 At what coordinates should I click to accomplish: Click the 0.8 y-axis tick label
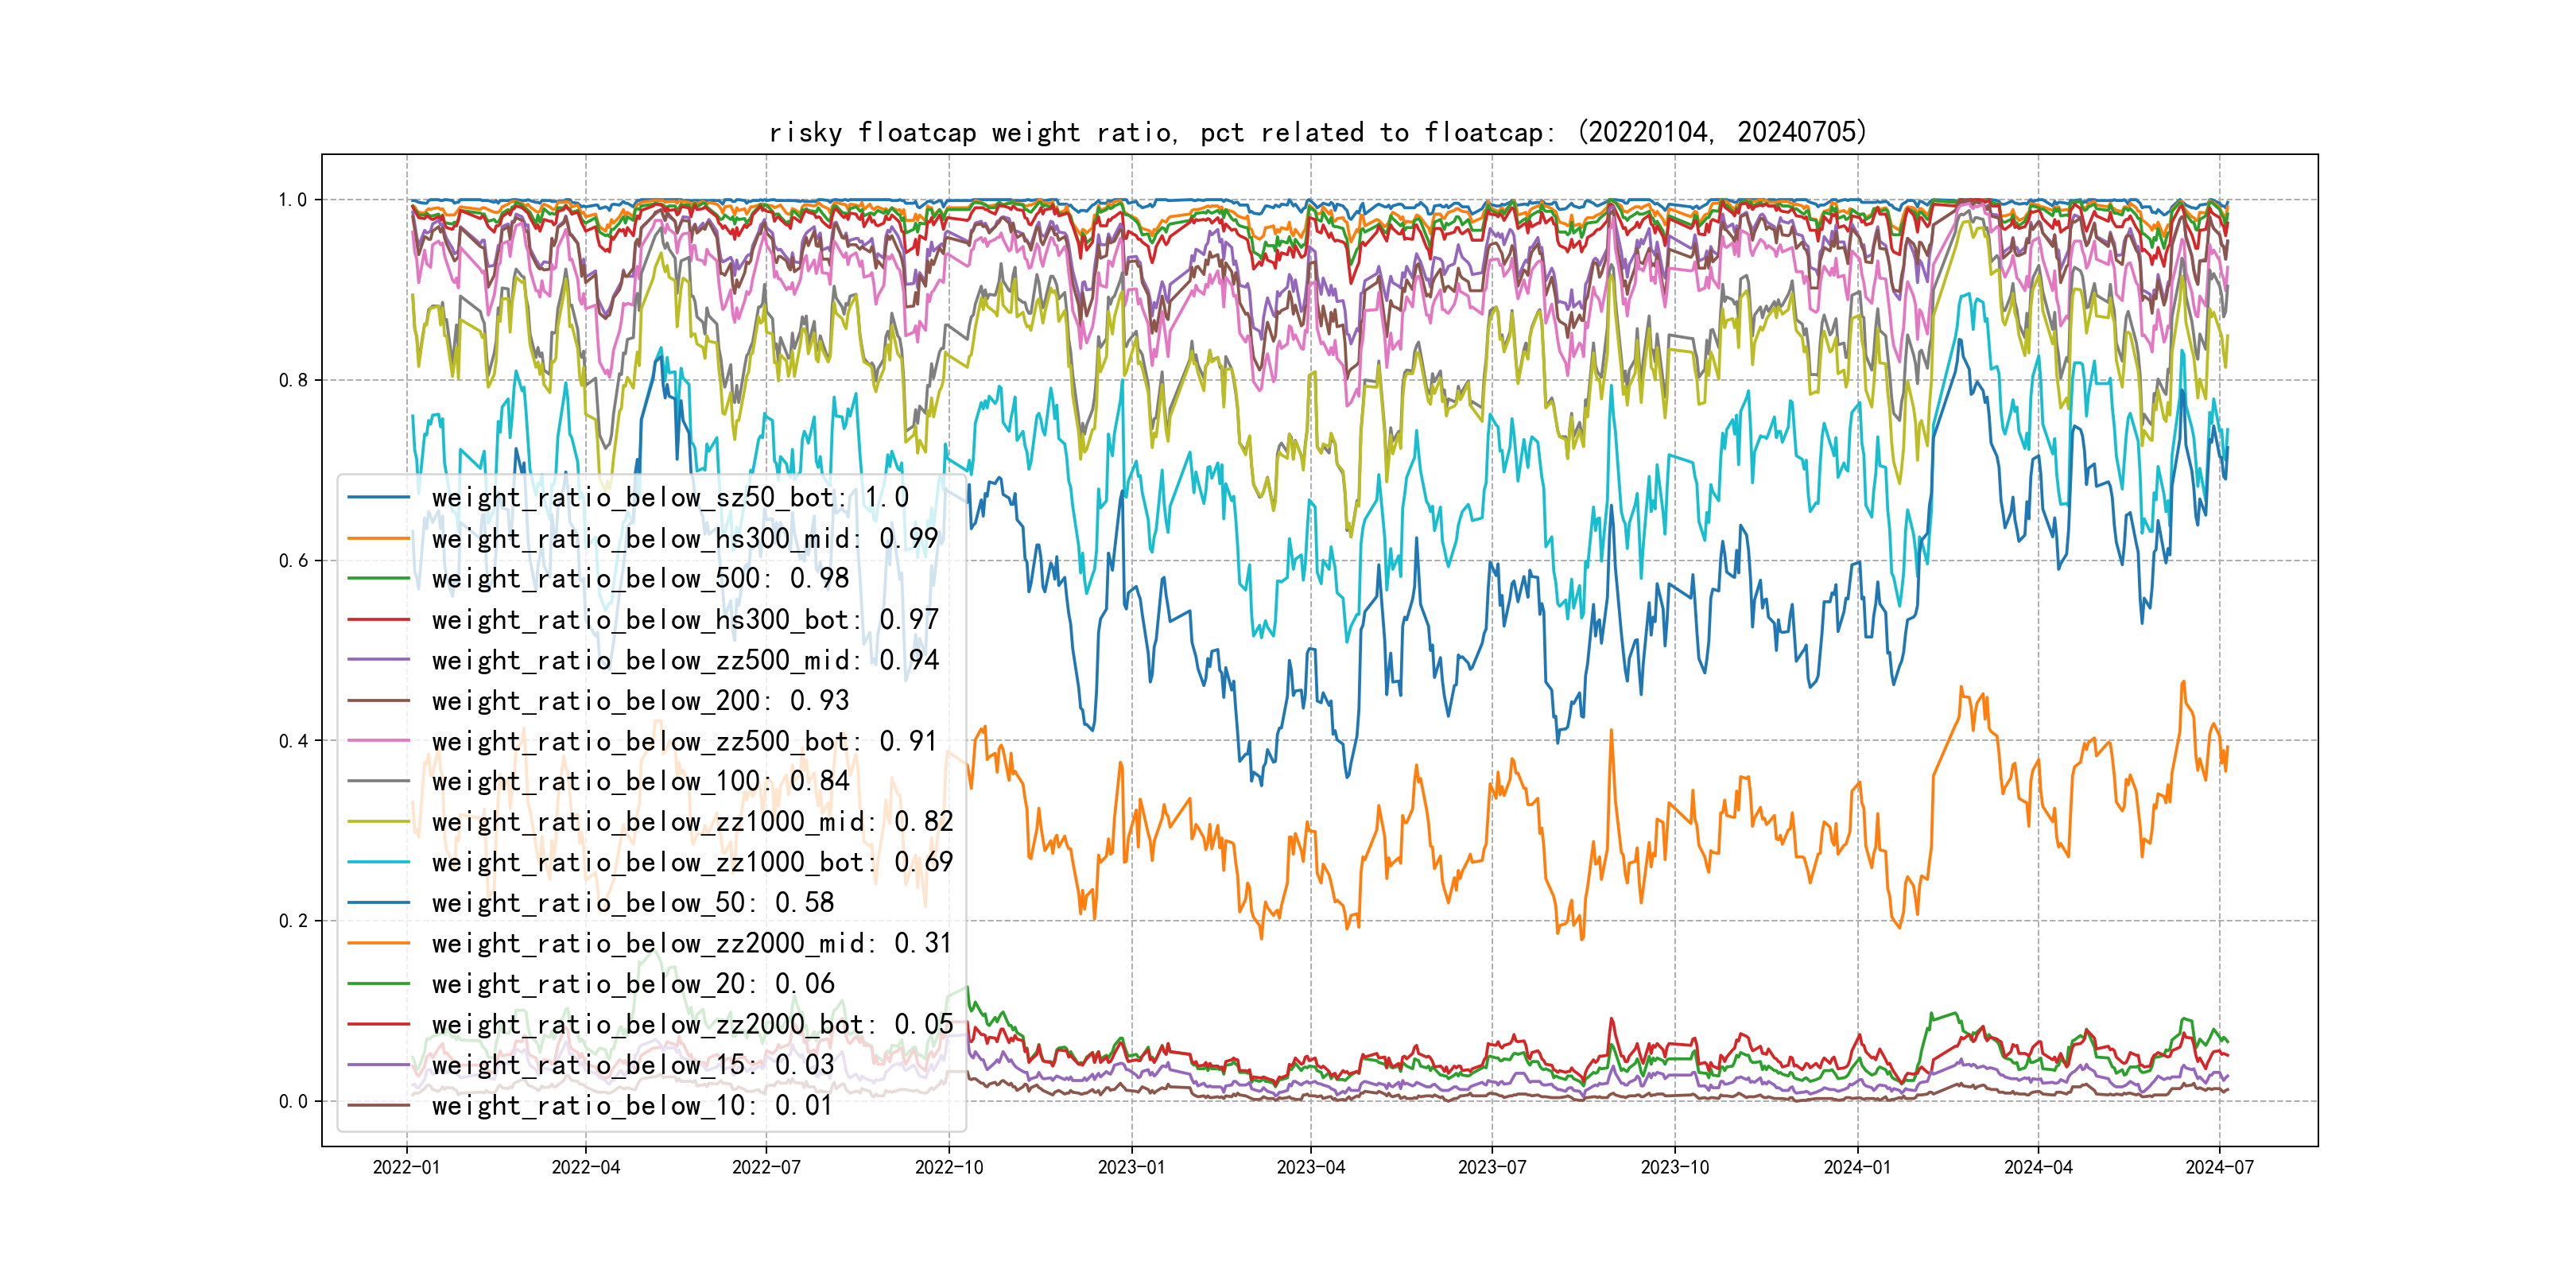(x=293, y=380)
